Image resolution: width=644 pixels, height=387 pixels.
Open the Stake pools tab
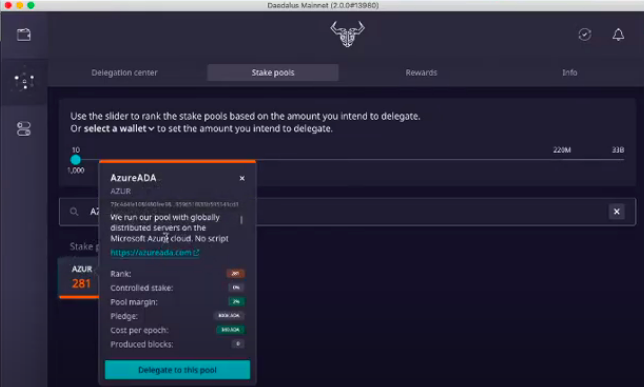[x=273, y=73]
